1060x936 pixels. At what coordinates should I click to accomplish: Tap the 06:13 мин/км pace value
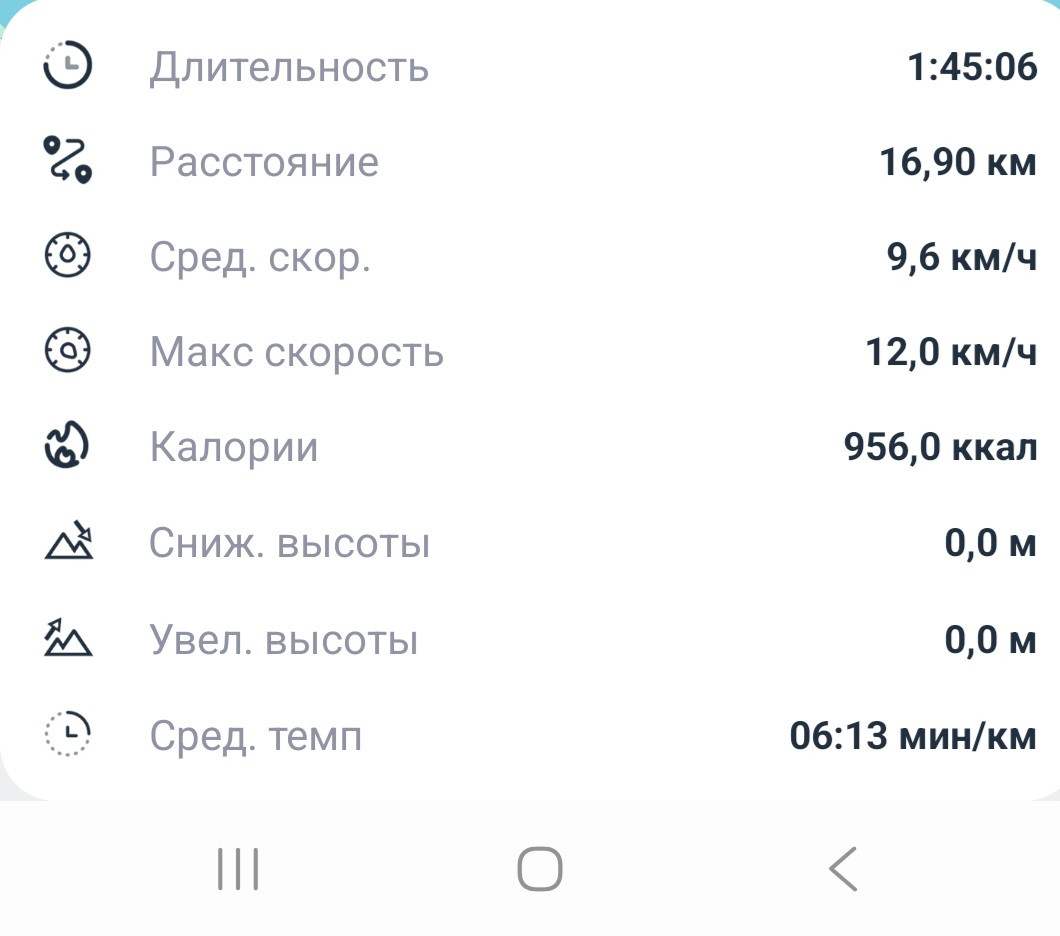pos(913,736)
